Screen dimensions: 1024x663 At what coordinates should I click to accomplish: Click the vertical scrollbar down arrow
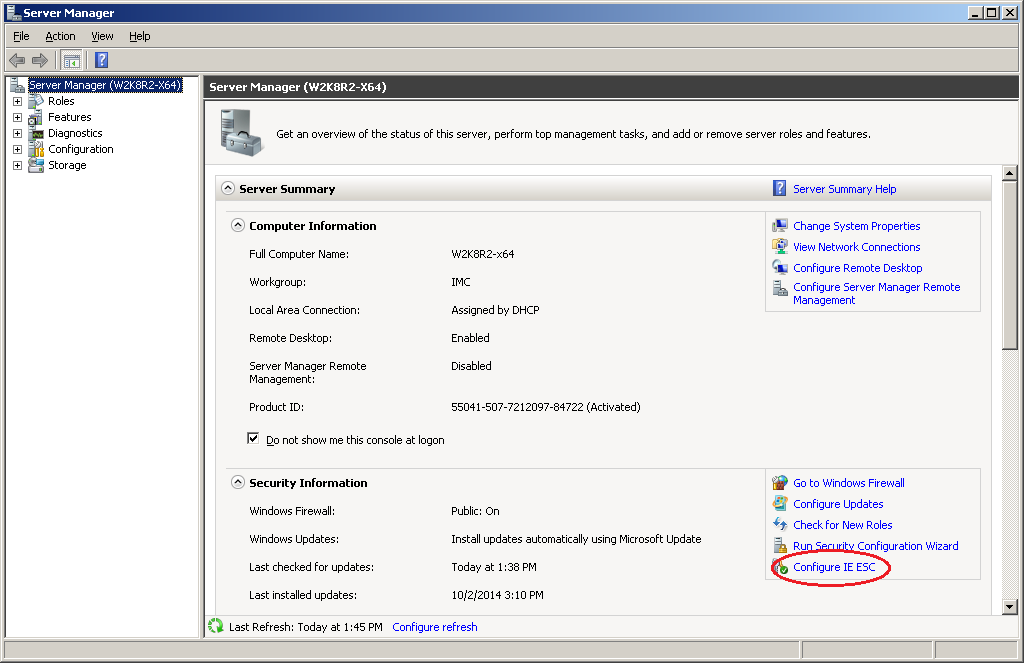1009,607
